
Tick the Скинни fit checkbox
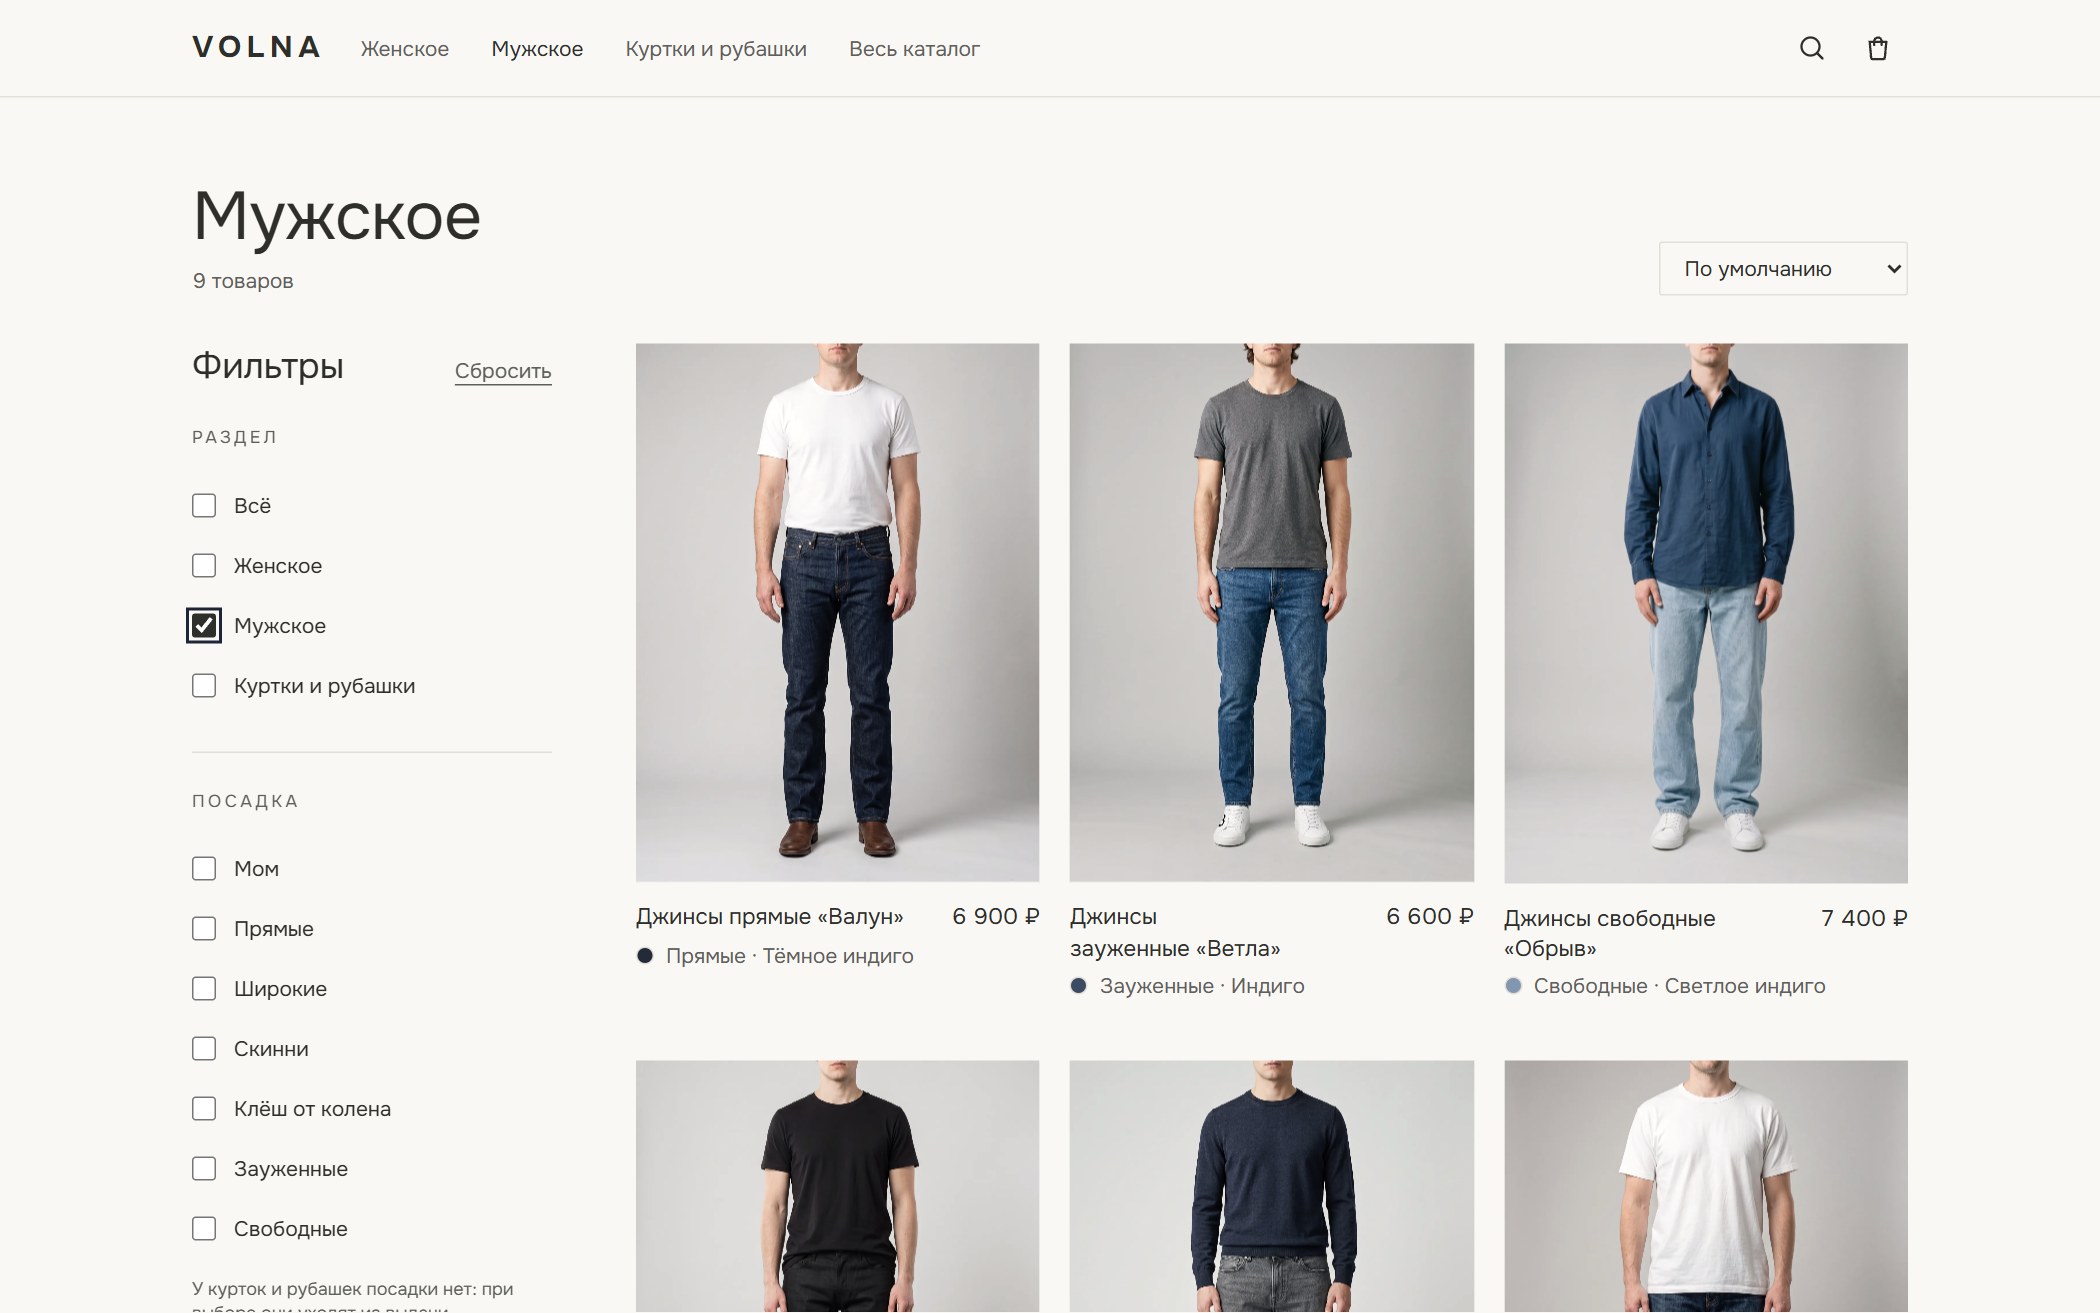(x=204, y=1049)
